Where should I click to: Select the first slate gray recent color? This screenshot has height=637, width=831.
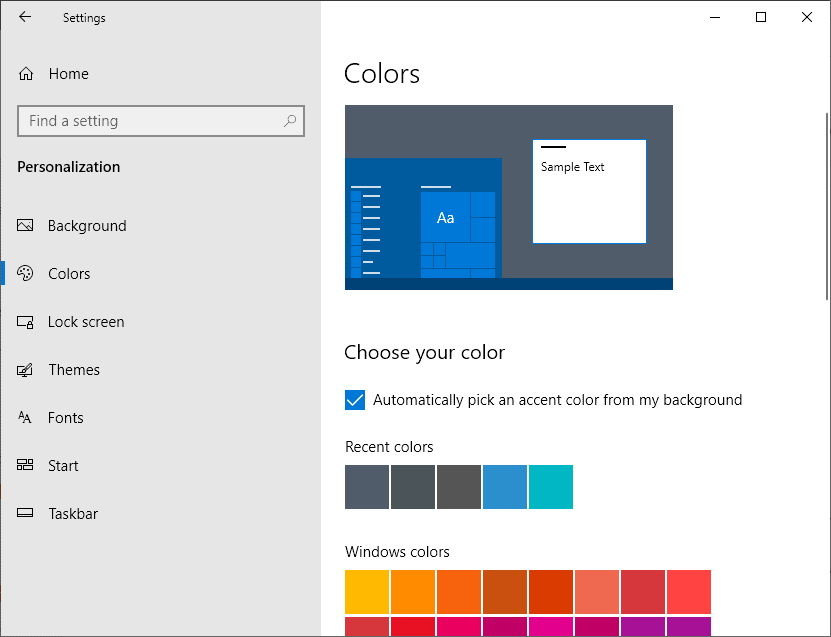pos(367,487)
